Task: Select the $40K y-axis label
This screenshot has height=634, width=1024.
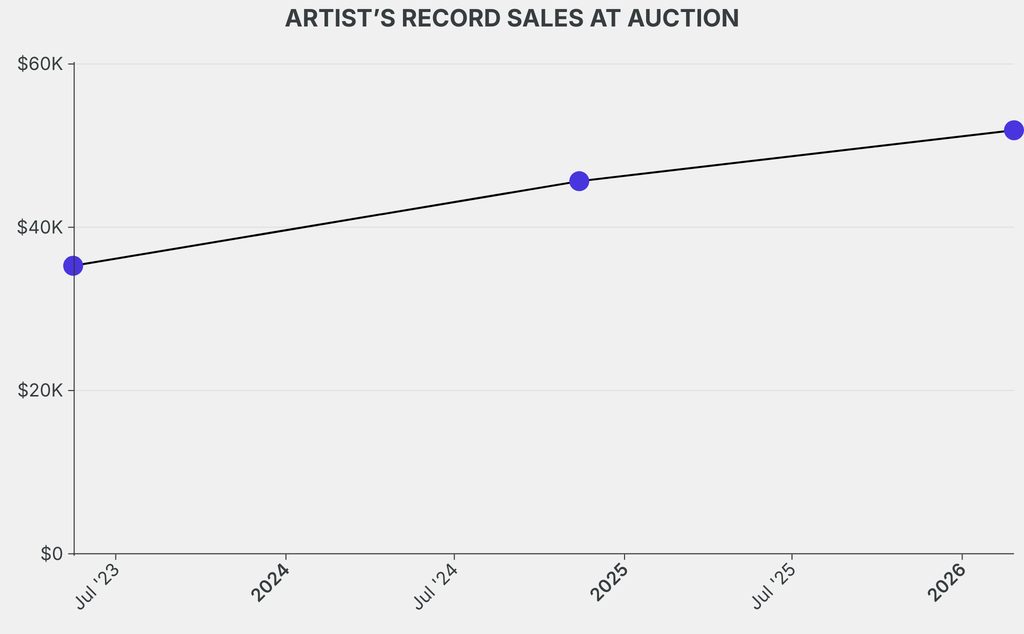Action: (41, 227)
